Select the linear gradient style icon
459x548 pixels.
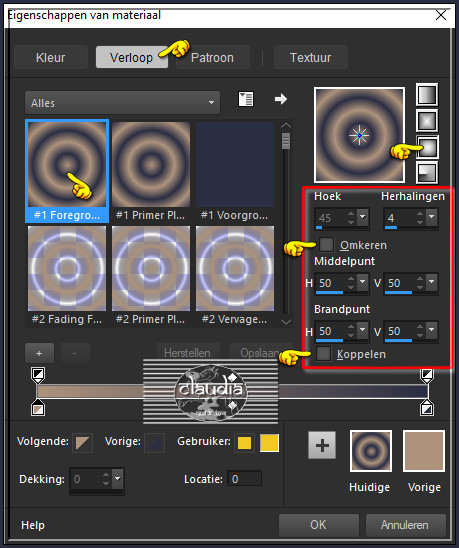tap(427, 95)
